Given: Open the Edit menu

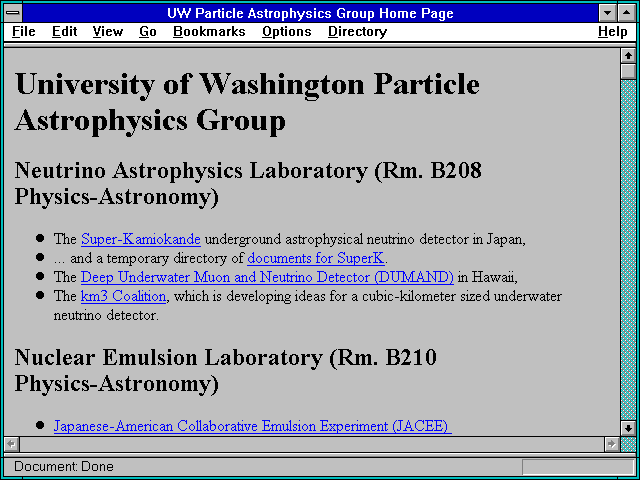Looking at the screenshot, I should coord(64,32).
